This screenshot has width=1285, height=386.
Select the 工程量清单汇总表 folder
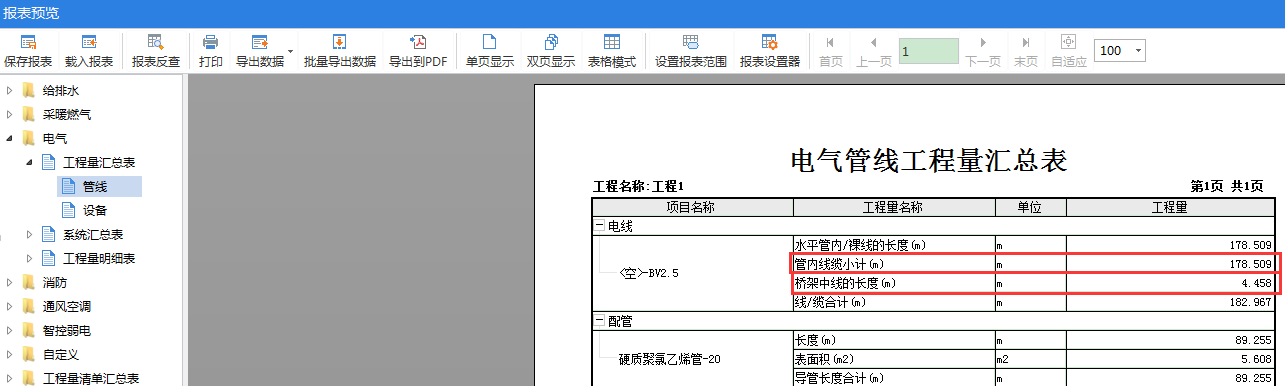click(90, 378)
